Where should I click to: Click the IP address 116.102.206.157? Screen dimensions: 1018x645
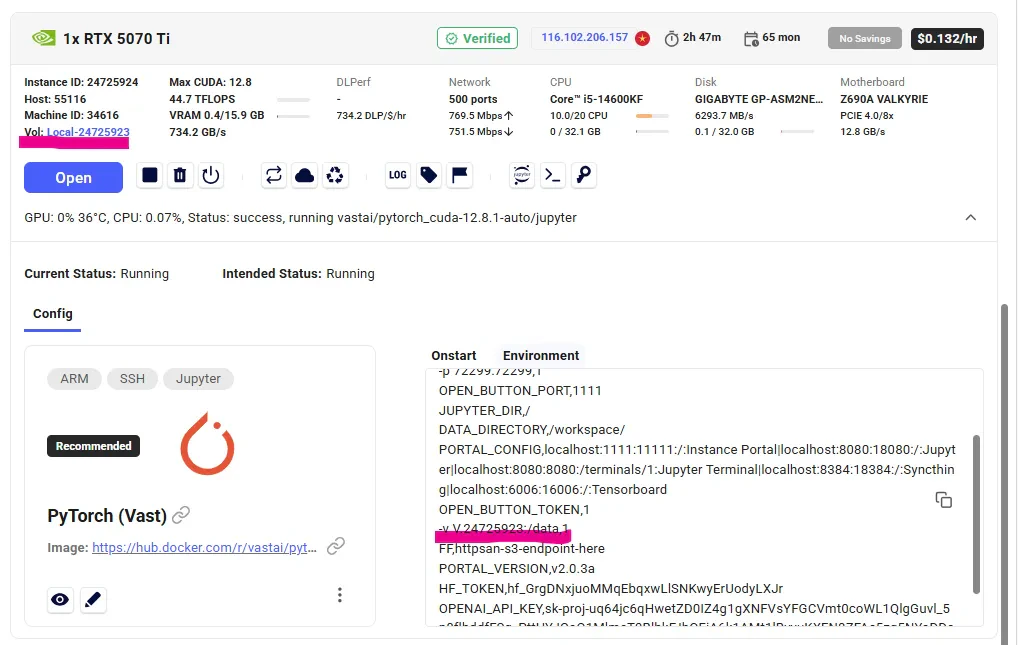584,38
